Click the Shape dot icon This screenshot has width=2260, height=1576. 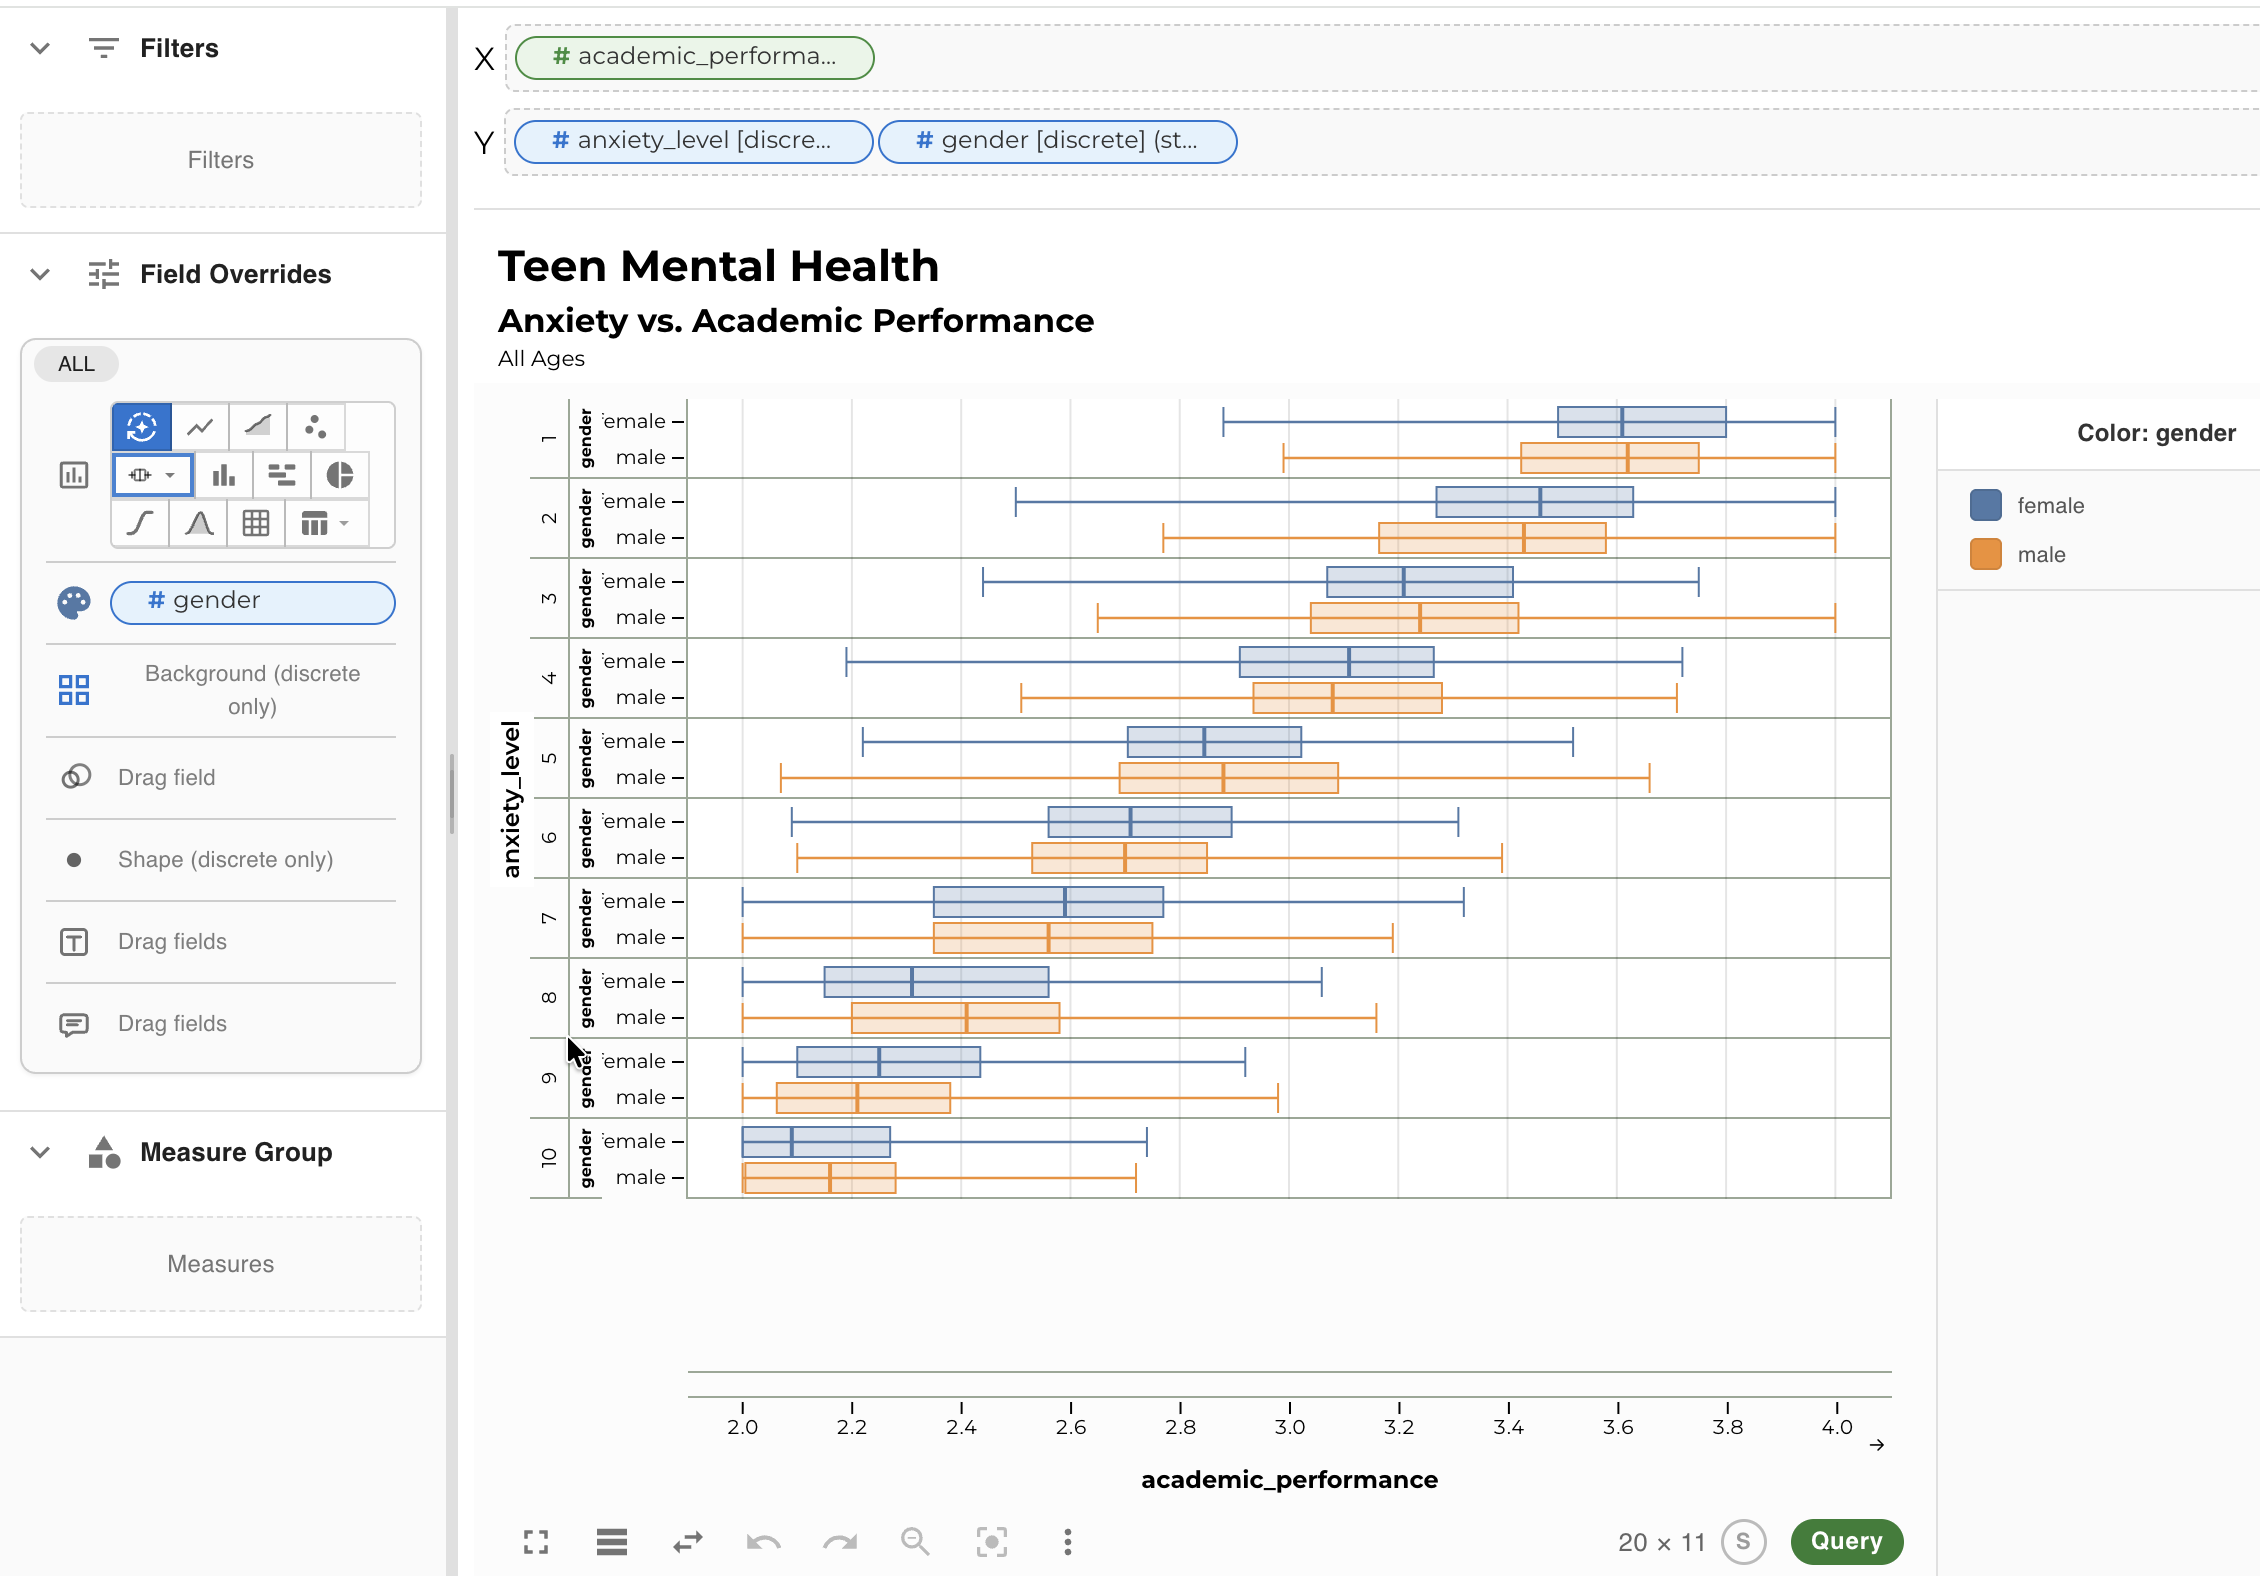(x=74, y=860)
